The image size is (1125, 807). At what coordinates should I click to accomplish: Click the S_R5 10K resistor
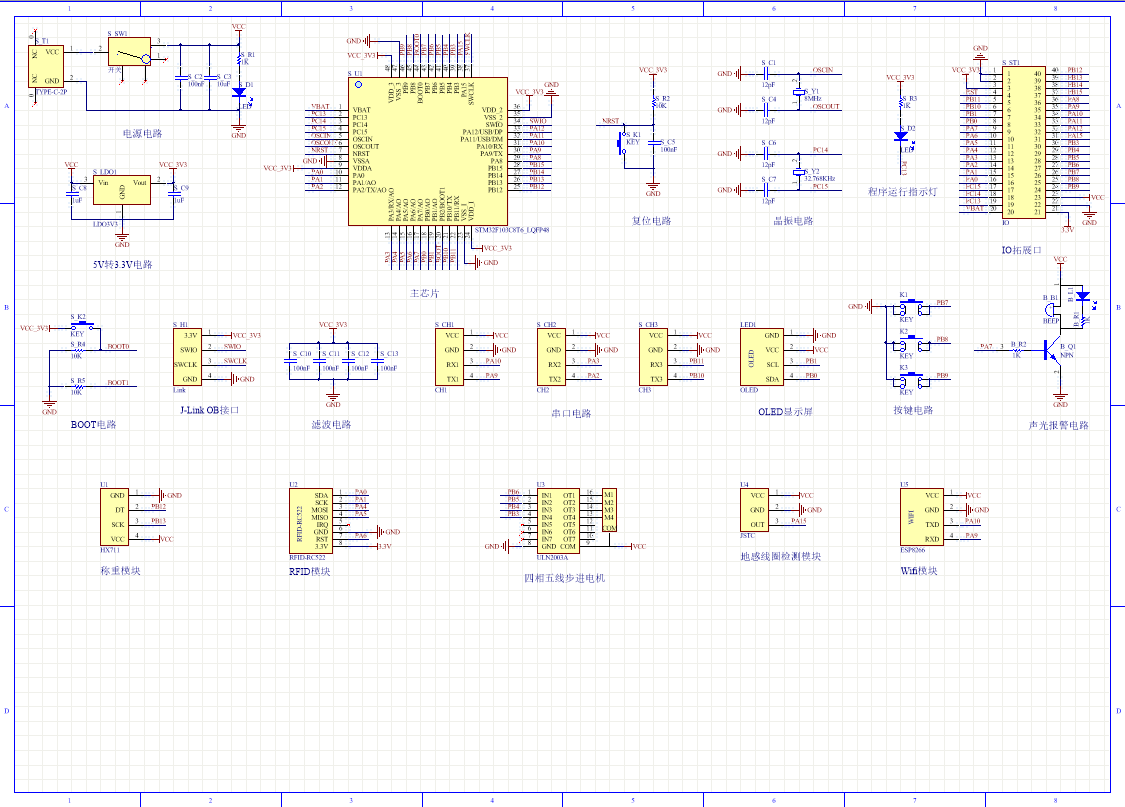(x=77, y=387)
